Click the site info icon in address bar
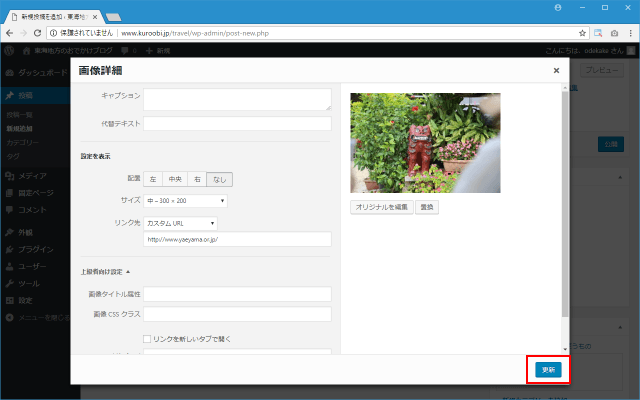The width and height of the screenshot is (640, 400). [53, 33]
